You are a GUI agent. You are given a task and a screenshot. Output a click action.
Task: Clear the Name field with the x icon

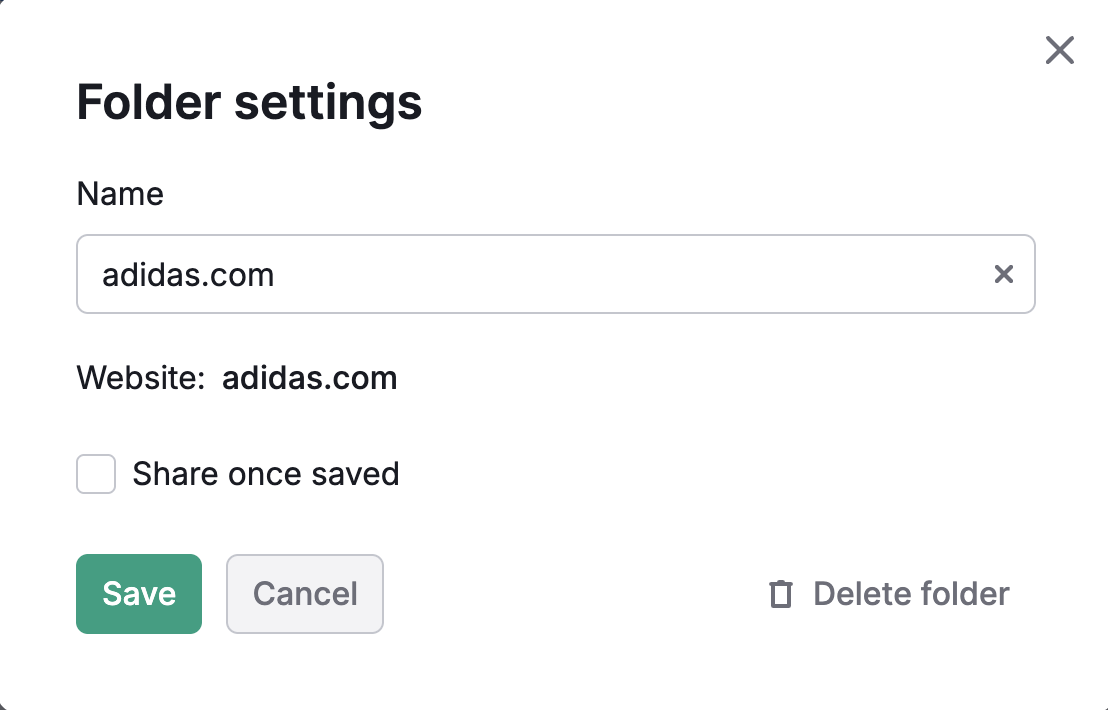(x=1003, y=274)
